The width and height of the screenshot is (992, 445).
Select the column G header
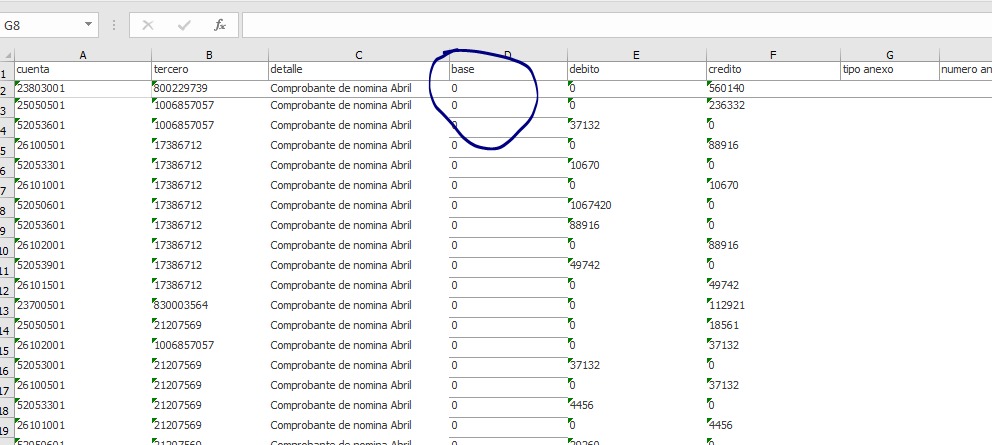[x=889, y=55]
